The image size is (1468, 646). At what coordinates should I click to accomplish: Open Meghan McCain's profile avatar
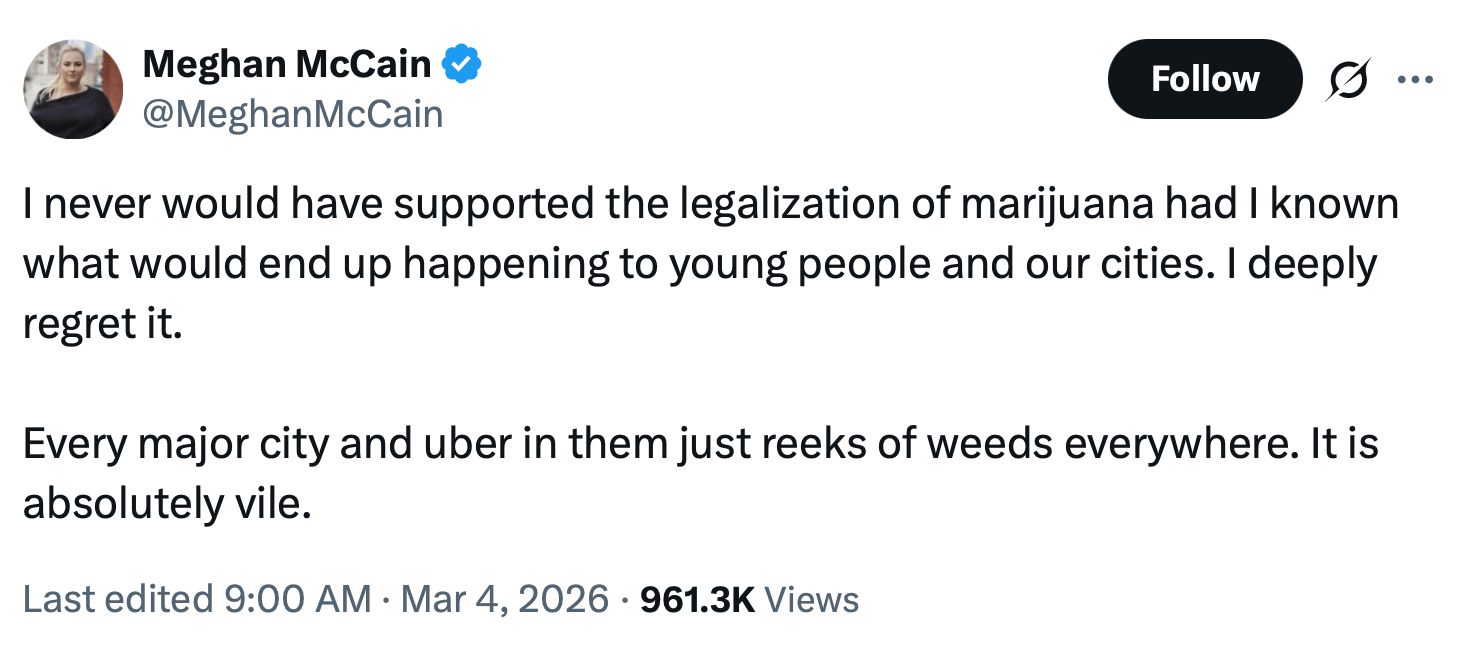[x=73, y=89]
